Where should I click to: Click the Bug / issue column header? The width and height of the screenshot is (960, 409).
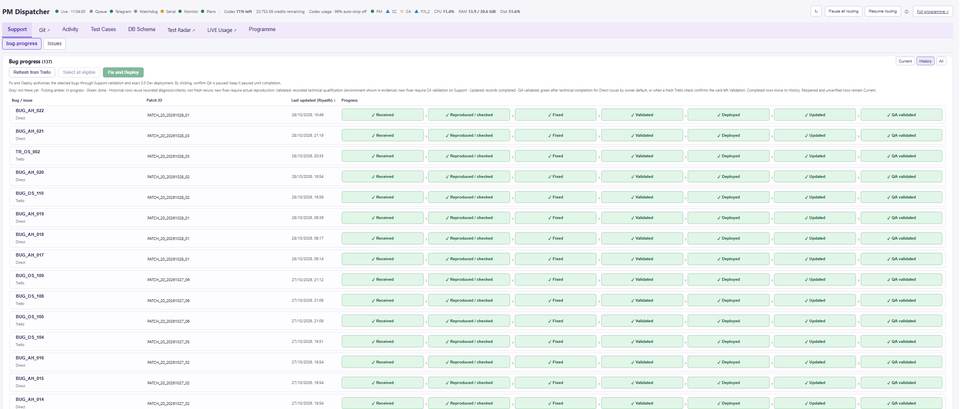[22, 99]
